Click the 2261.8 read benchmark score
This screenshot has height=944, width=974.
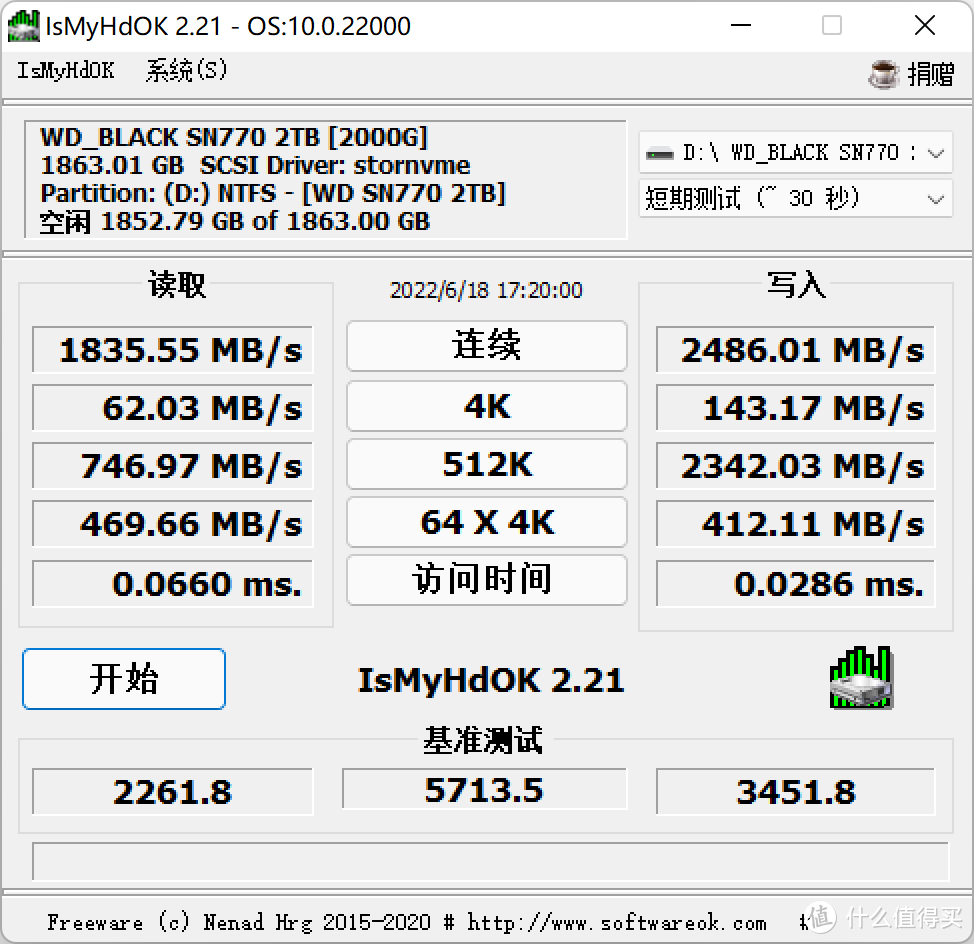click(x=173, y=792)
